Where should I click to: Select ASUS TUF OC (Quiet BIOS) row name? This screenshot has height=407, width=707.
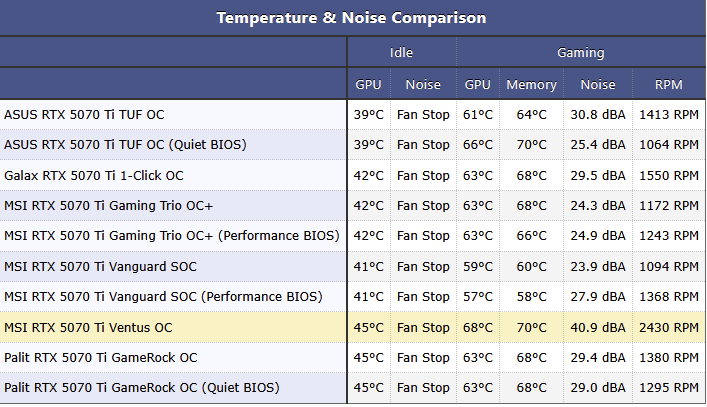coord(125,145)
